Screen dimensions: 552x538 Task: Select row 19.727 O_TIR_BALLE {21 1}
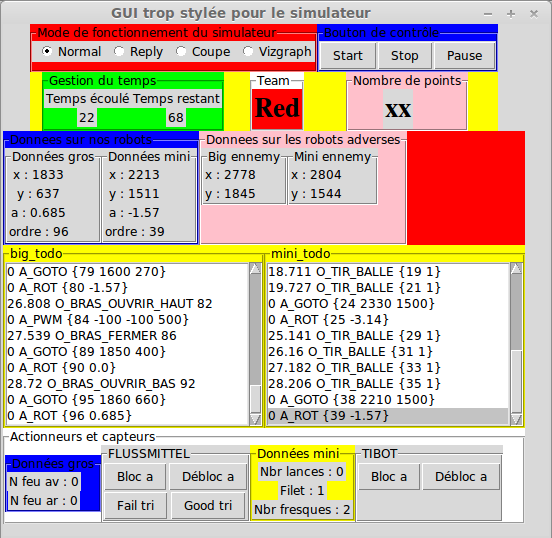coord(388,288)
